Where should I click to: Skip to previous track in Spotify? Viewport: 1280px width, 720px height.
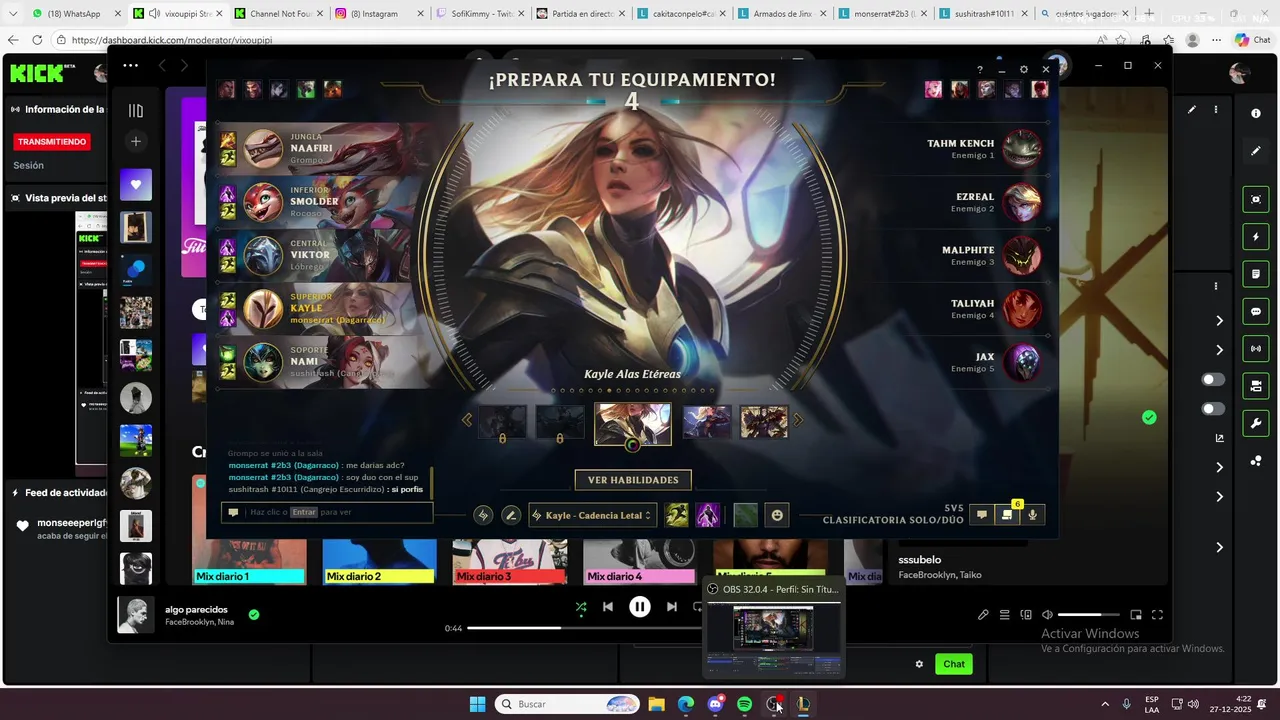608,606
